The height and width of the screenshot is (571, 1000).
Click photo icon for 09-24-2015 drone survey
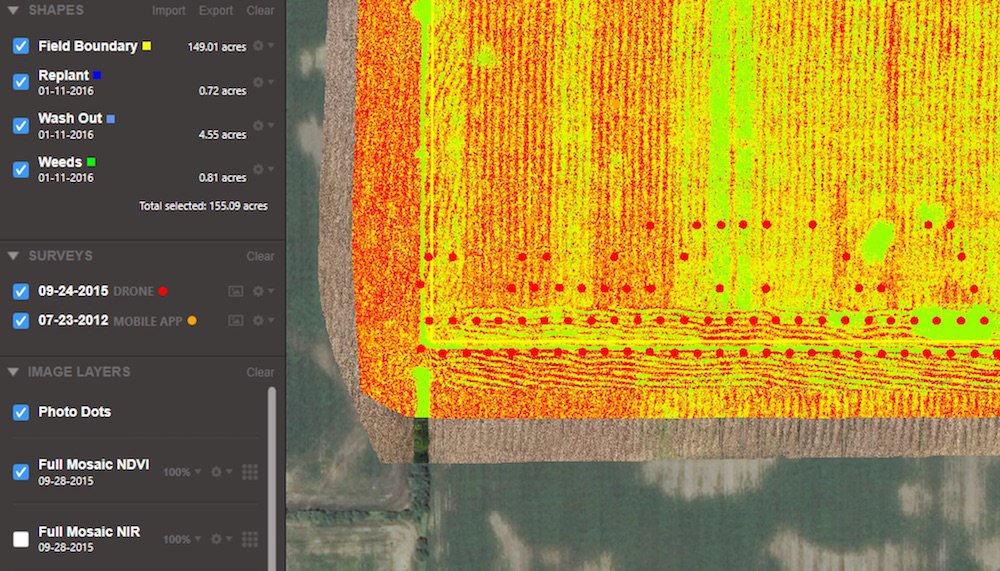click(236, 291)
